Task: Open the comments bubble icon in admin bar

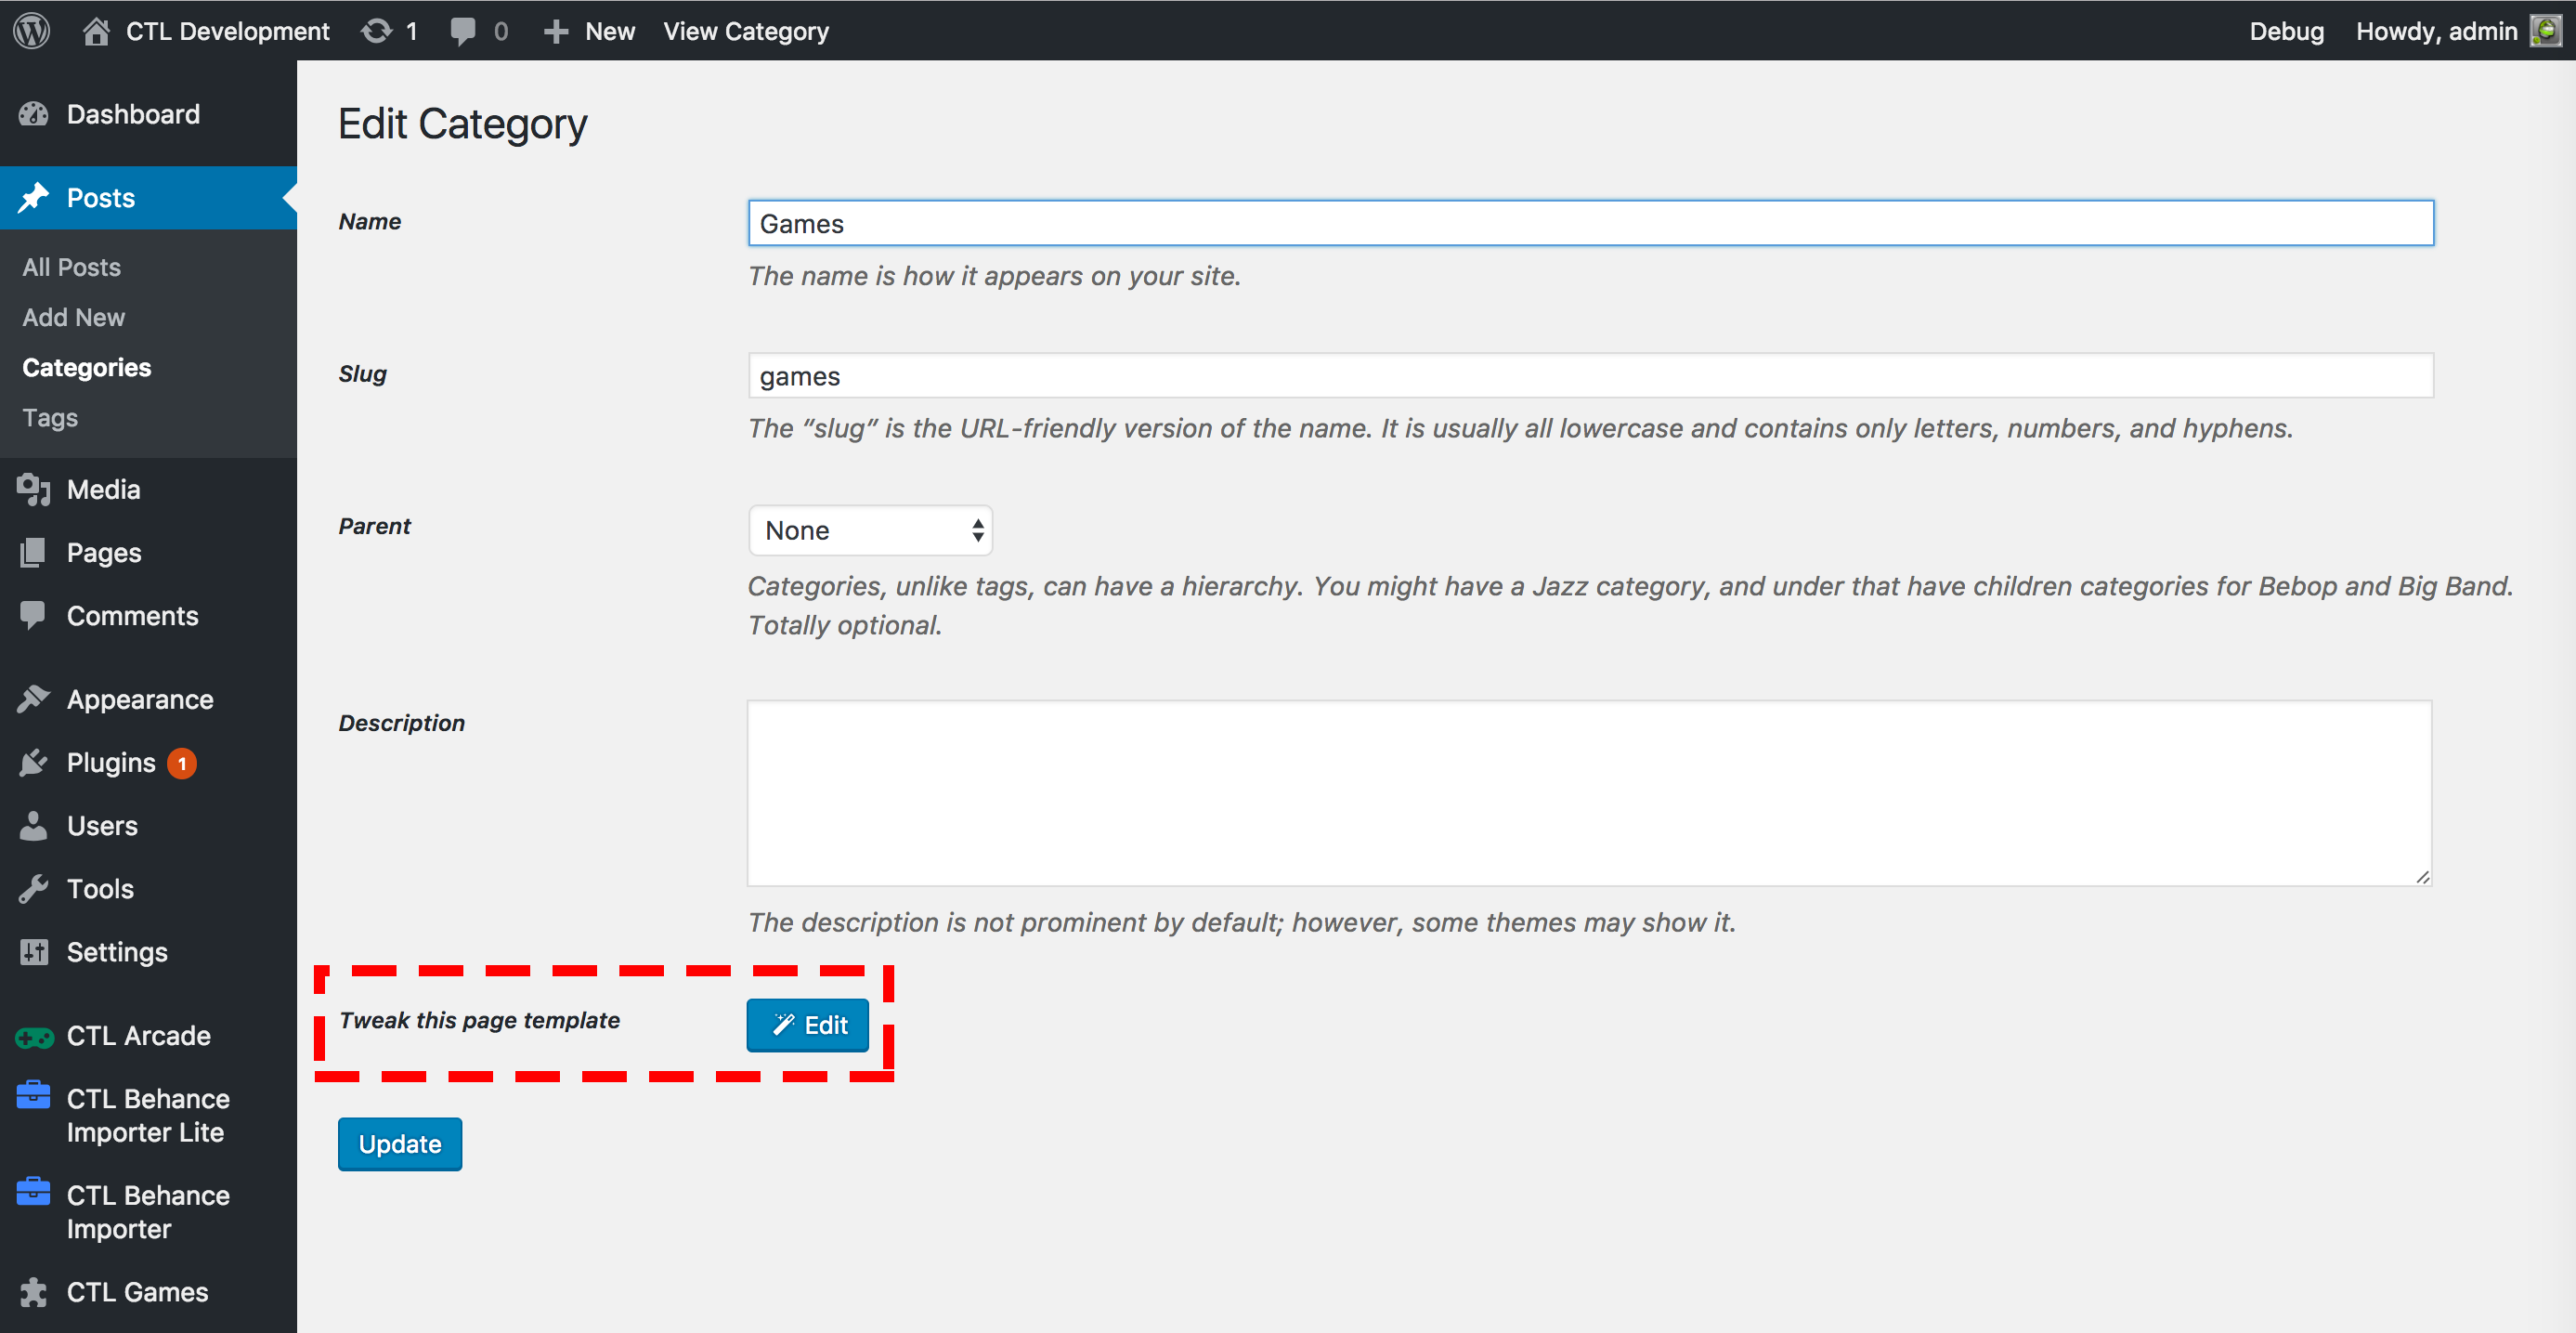Action: (x=463, y=31)
